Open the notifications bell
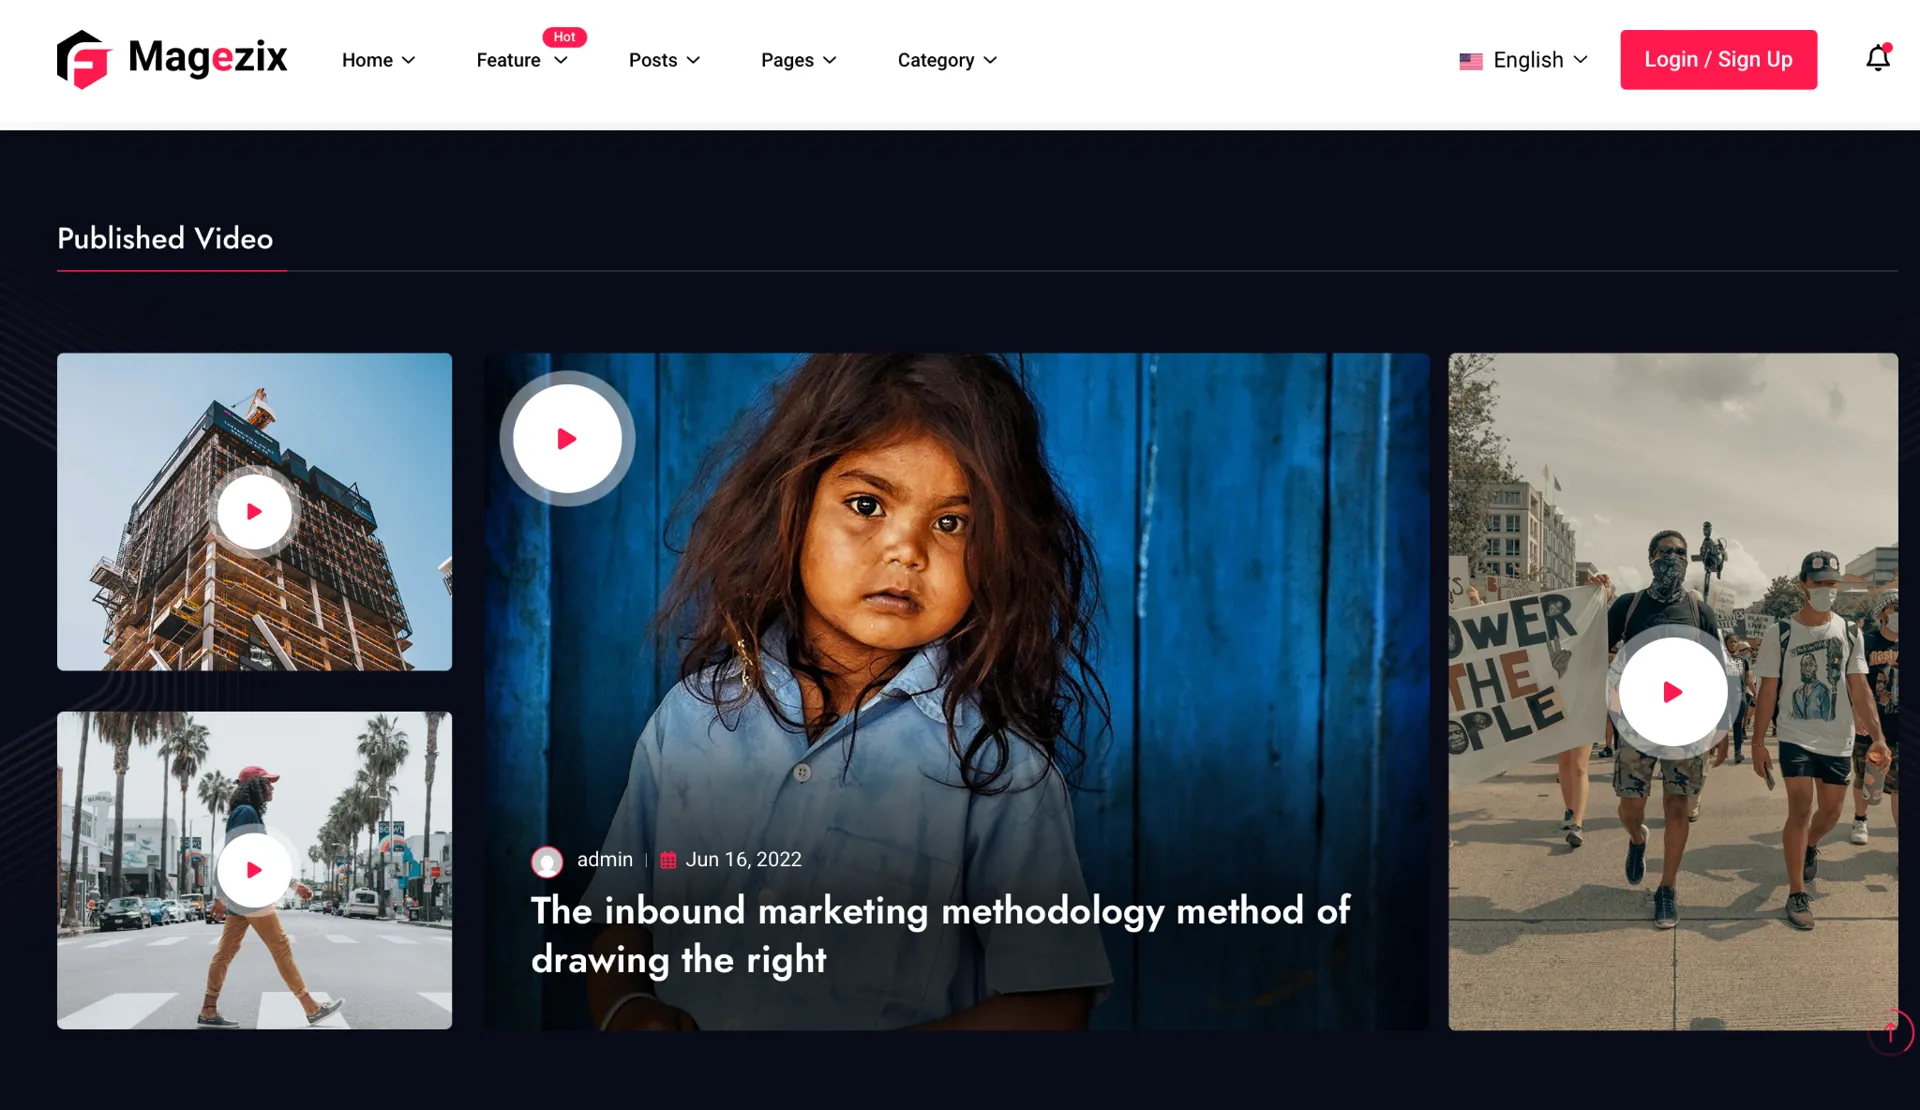Screen dimensions: 1920x1110 (1877, 59)
